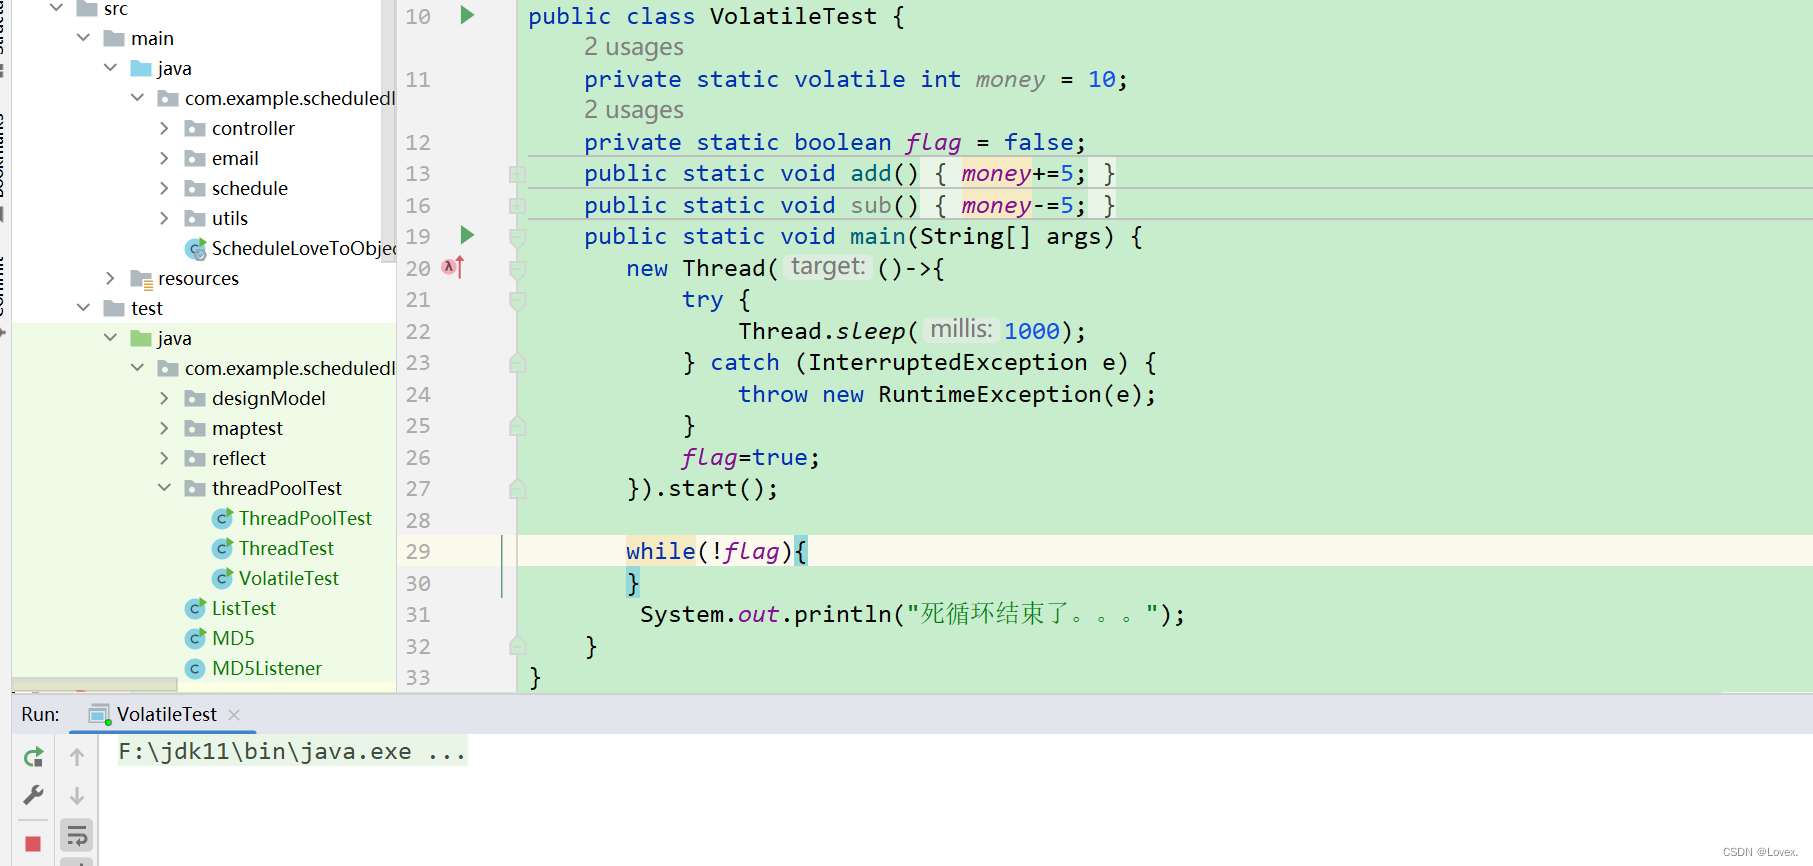Click the main folder icon
Image resolution: width=1813 pixels, height=866 pixels.
click(115, 38)
